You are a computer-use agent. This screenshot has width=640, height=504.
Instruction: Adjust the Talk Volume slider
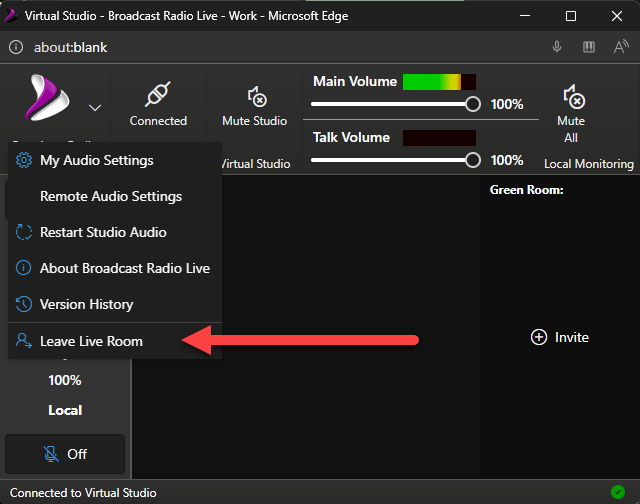(396, 160)
